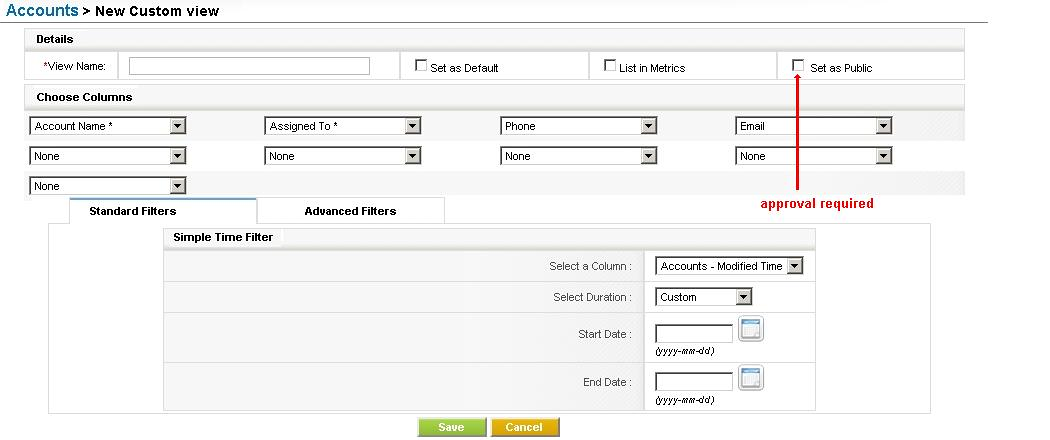Click the Details section heading

[55, 40]
